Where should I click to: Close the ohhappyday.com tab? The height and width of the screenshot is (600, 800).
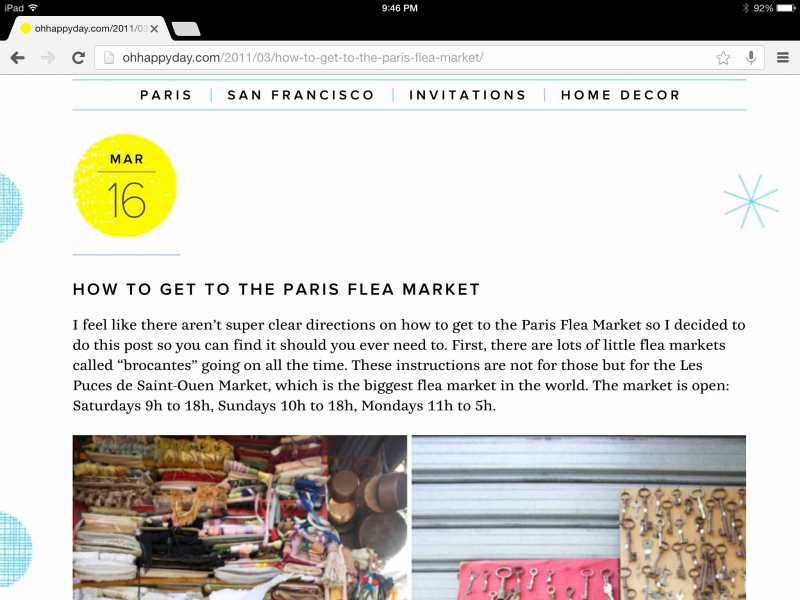154,29
